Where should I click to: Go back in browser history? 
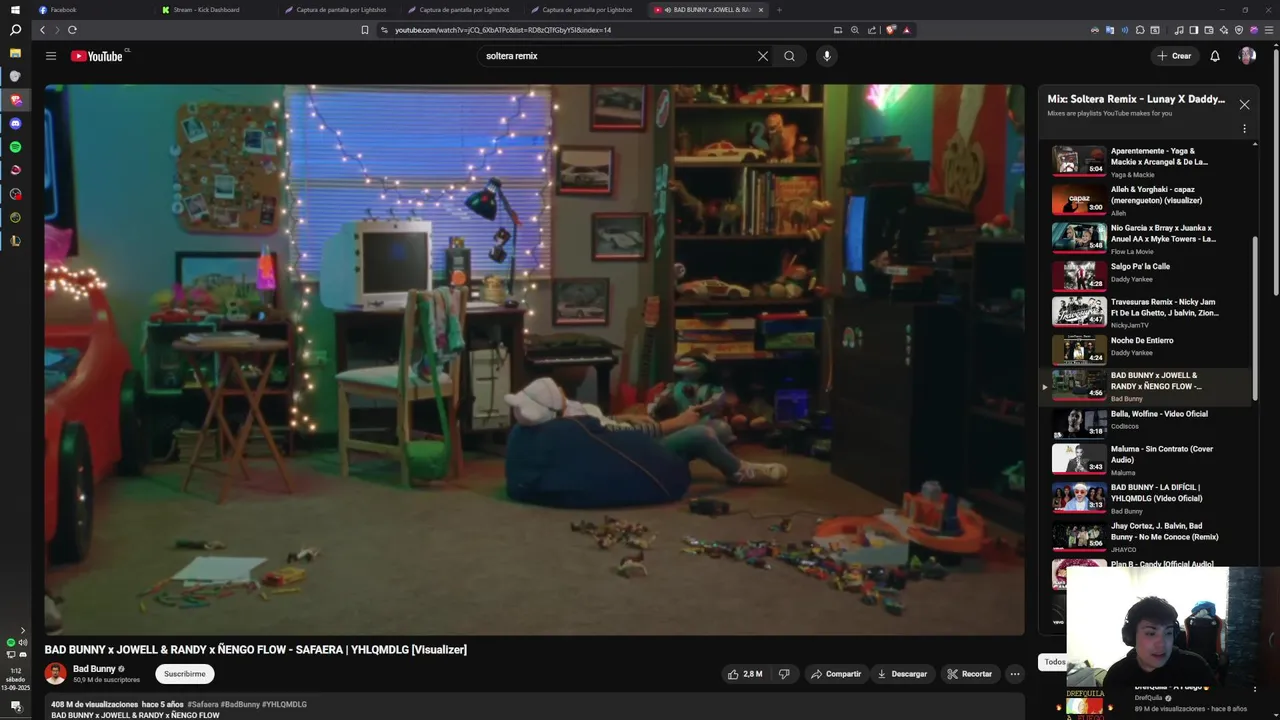42,30
